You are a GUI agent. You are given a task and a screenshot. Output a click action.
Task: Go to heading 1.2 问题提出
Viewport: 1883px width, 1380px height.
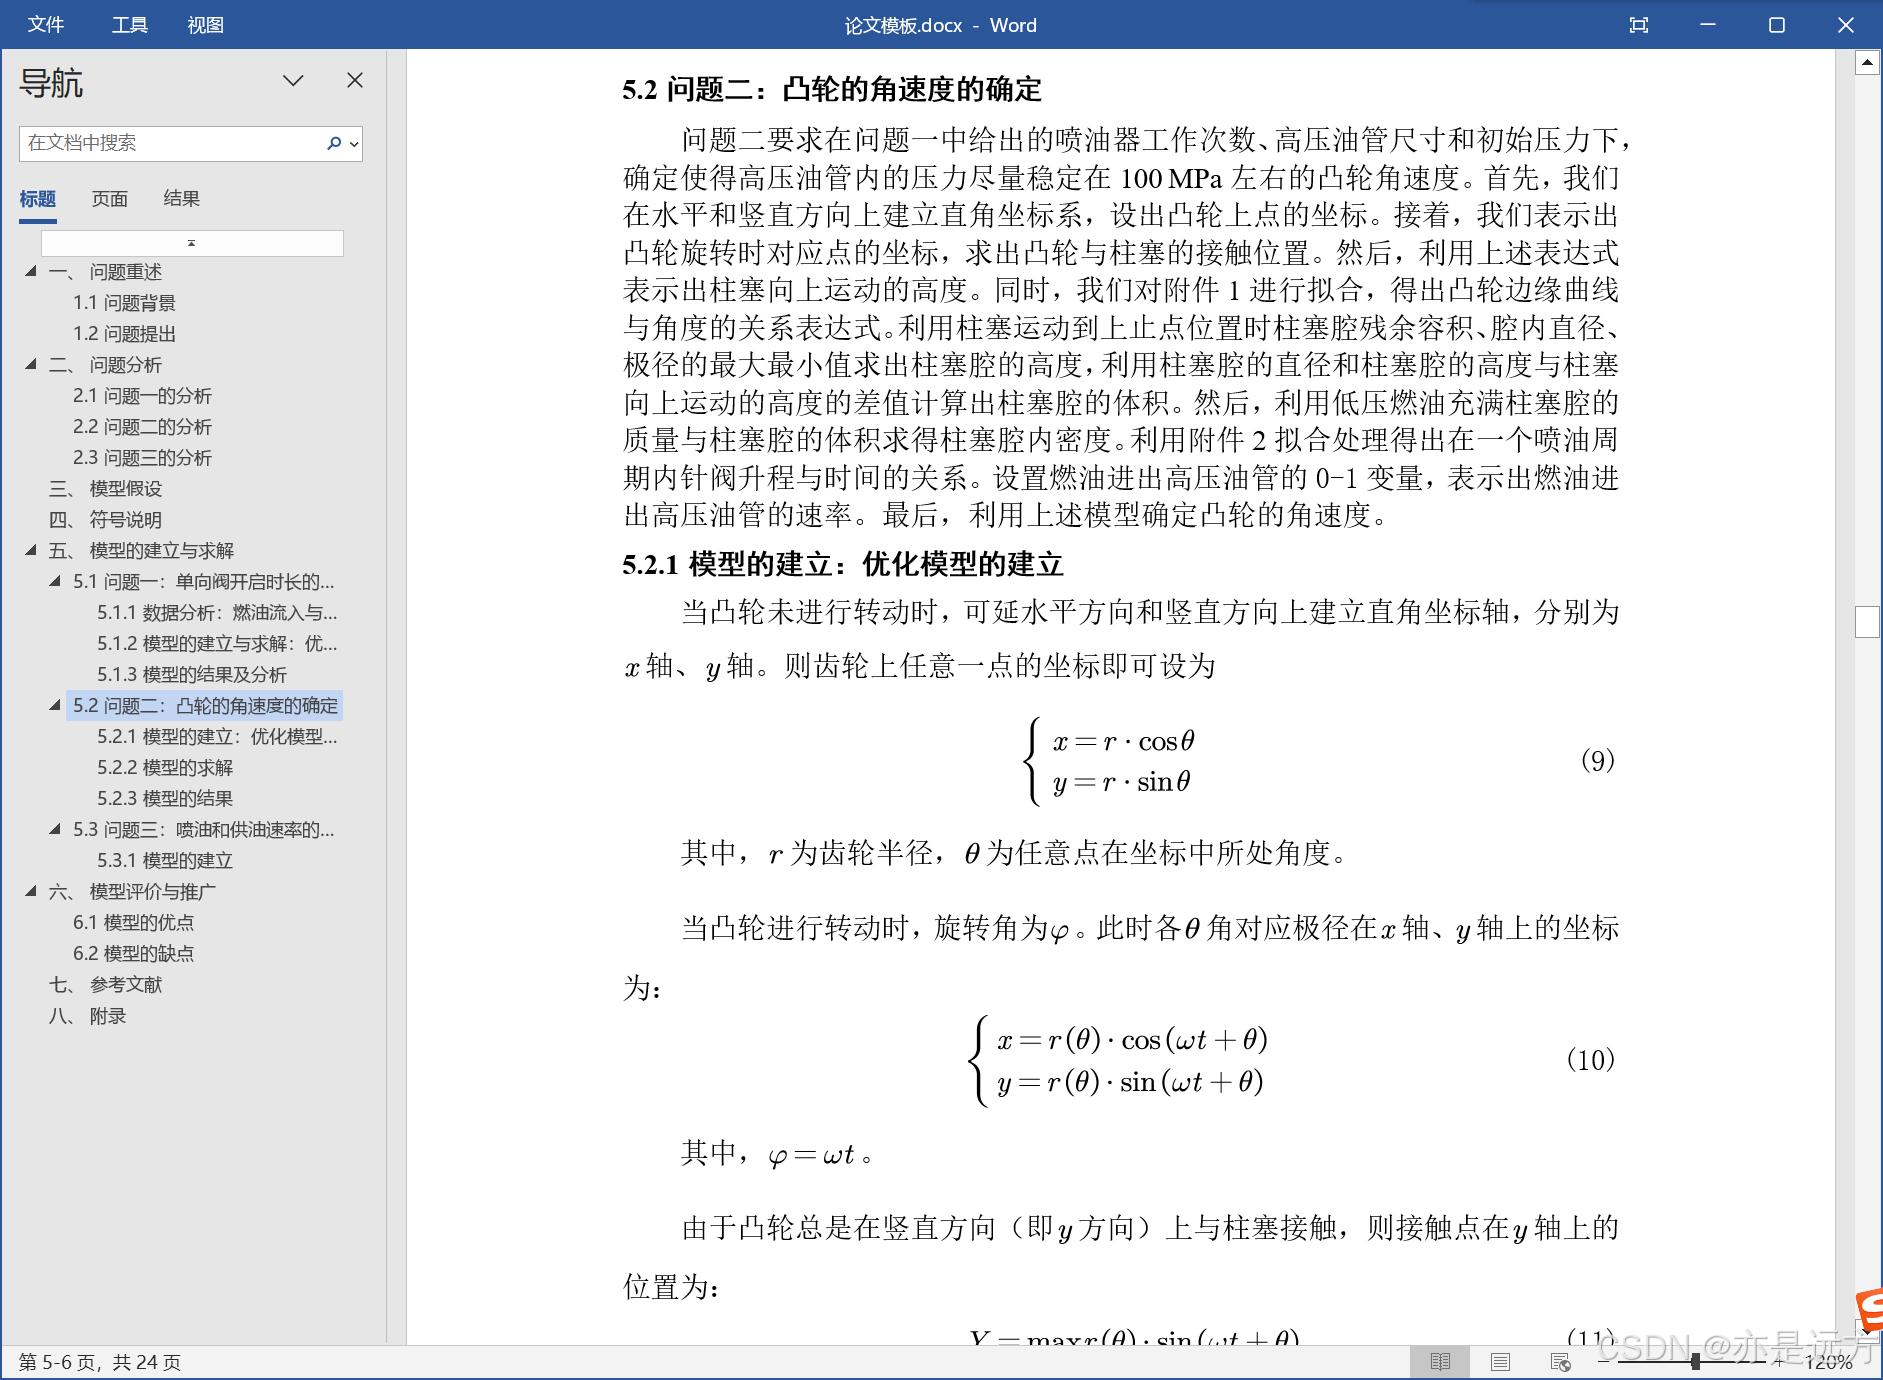pyautogui.click(x=124, y=334)
